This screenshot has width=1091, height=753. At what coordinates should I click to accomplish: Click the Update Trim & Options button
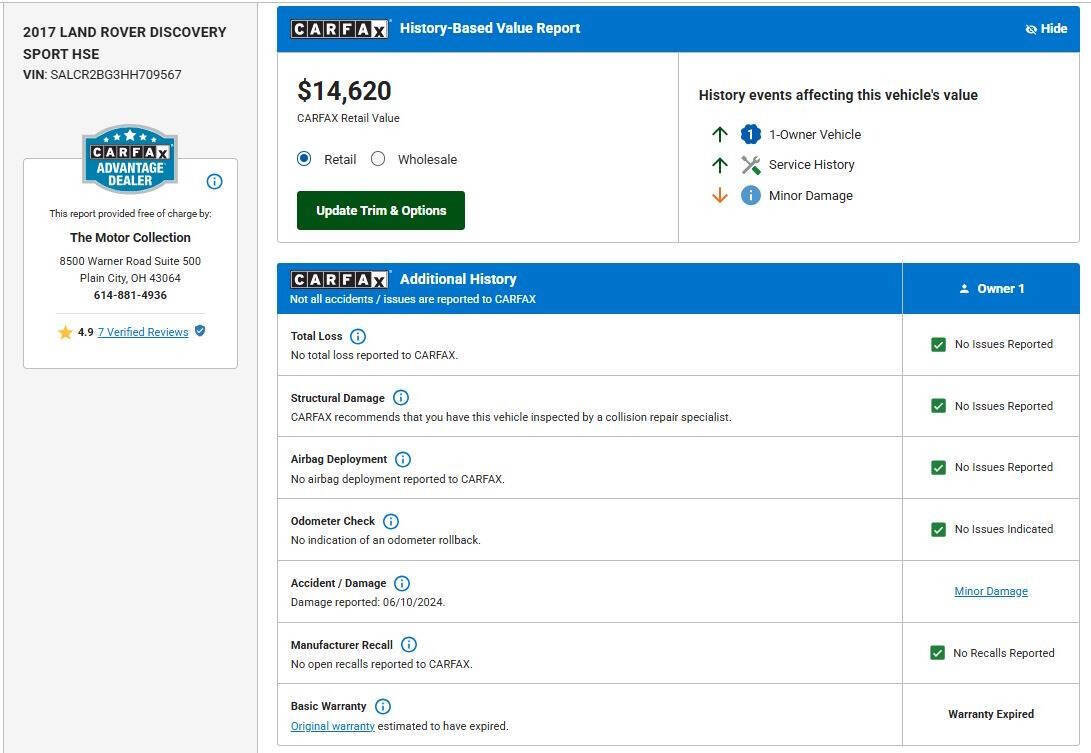tap(381, 210)
